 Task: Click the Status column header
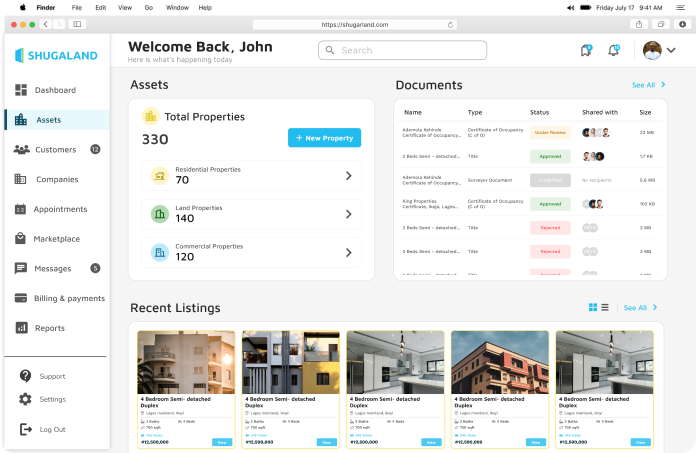click(x=539, y=112)
